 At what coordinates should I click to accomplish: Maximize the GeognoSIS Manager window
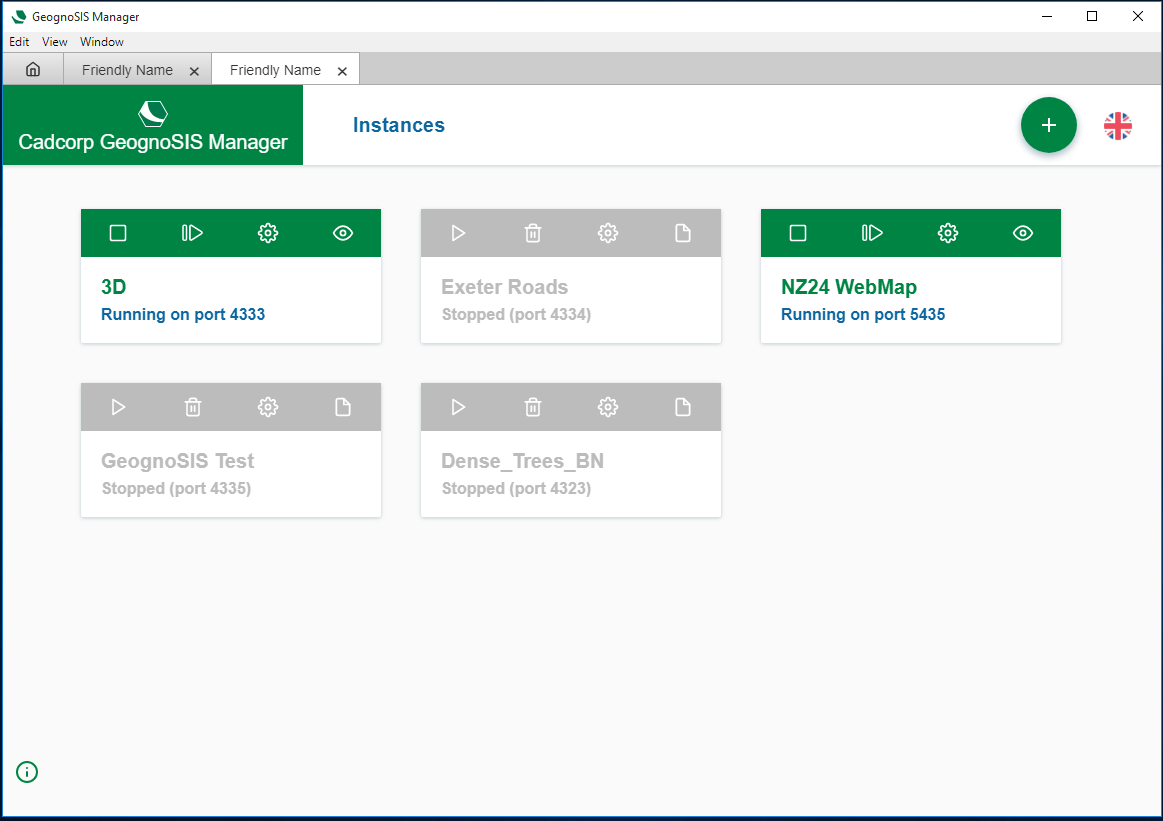click(x=1092, y=16)
